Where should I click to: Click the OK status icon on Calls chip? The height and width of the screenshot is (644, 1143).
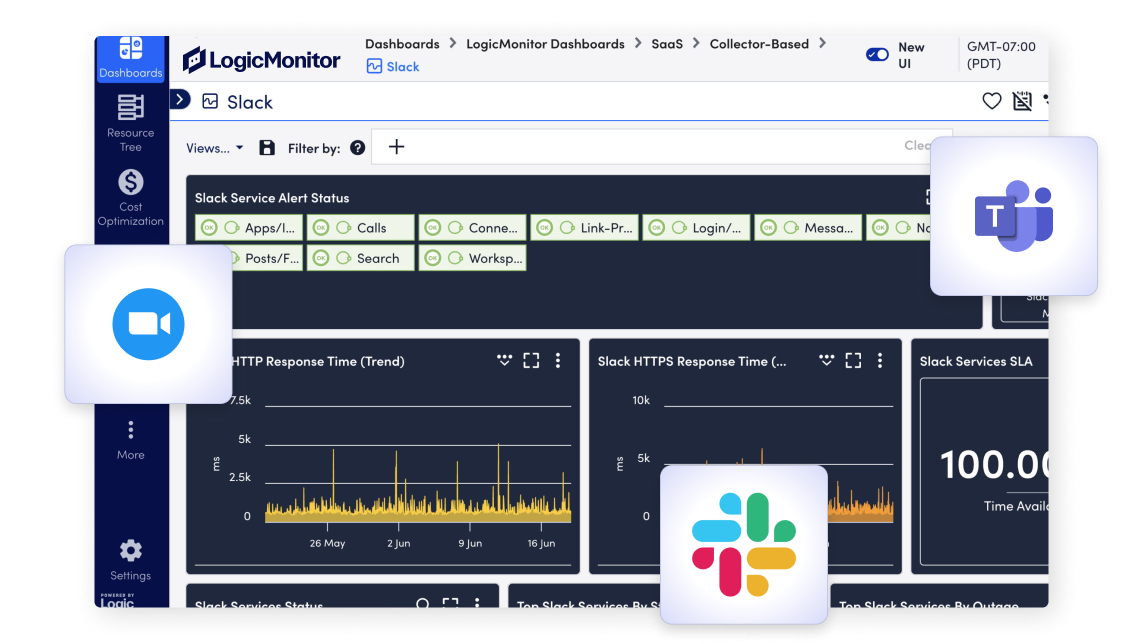click(321, 228)
